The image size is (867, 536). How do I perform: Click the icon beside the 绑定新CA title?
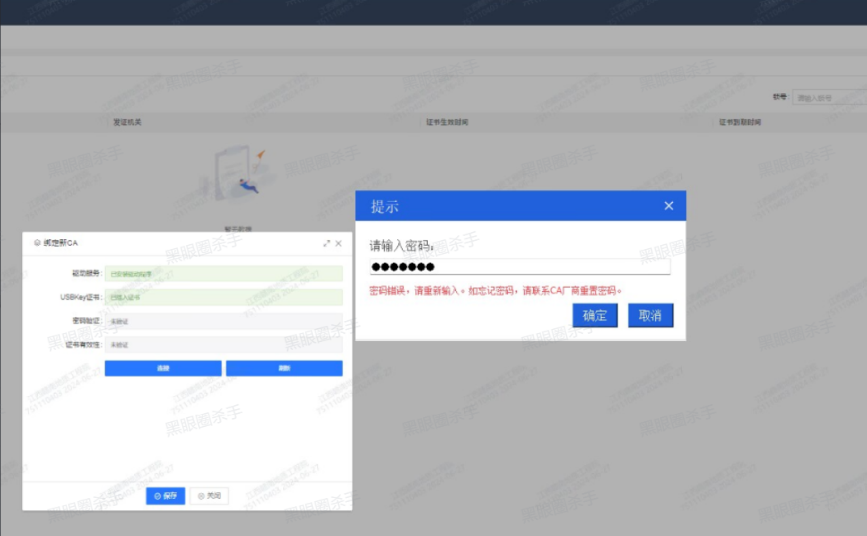pyautogui.click(x=37, y=243)
